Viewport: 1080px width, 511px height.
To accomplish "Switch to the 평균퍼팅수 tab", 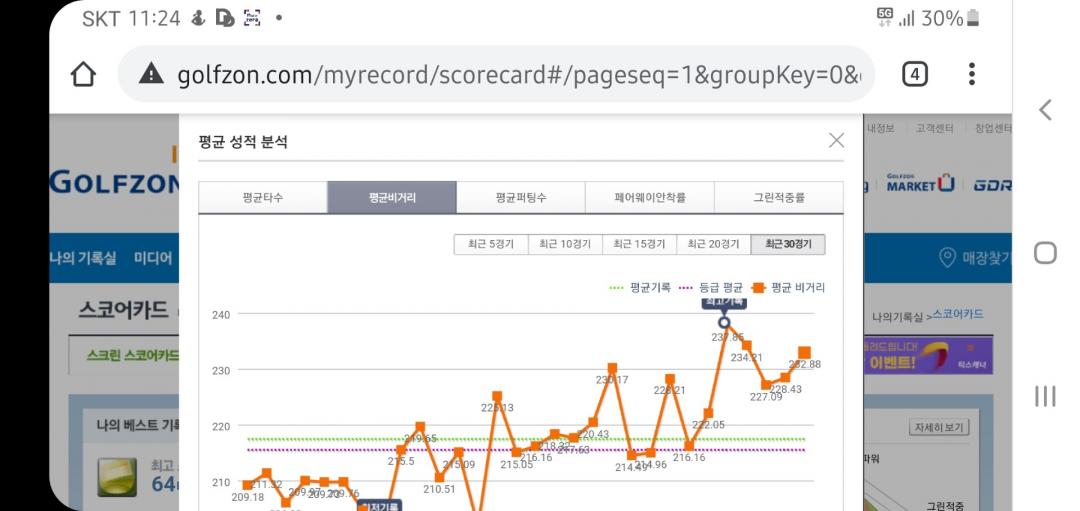I will pyautogui.click(x=520, y=198).
